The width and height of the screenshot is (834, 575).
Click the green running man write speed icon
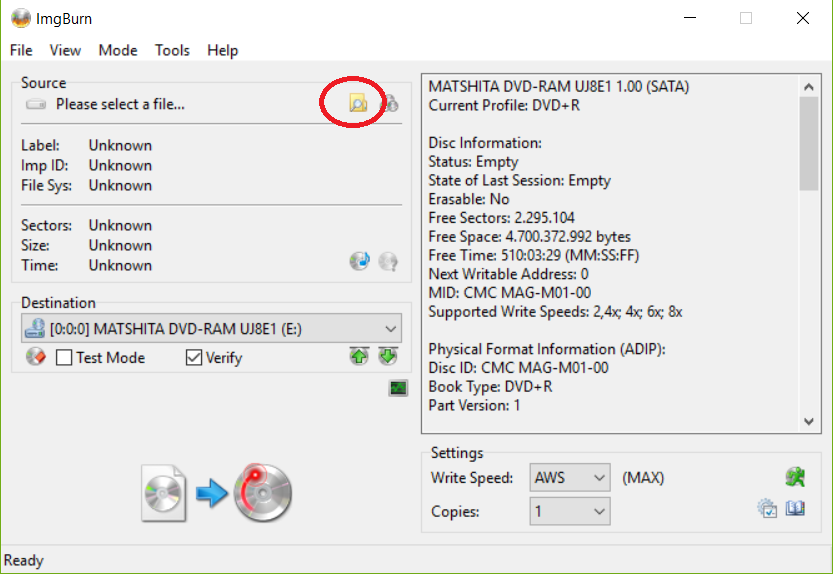click(x=795, y=477)
